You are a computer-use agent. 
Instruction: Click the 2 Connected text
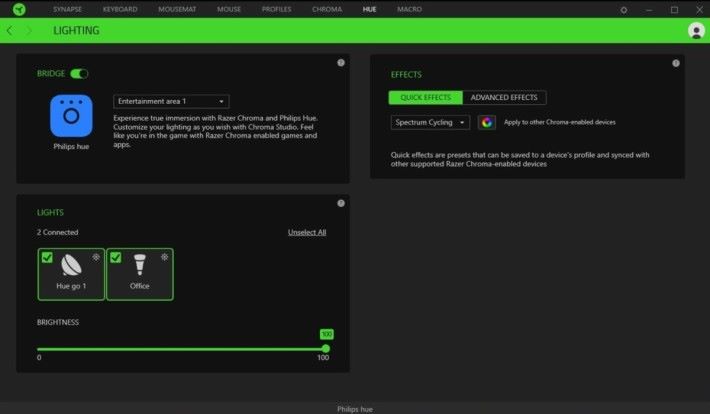(58, 232)
